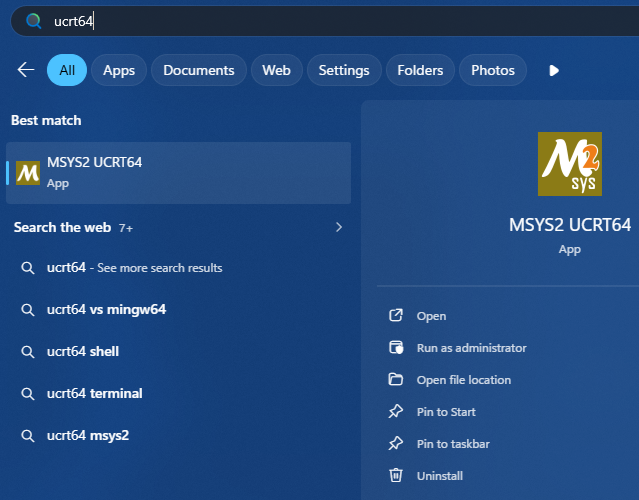Switch to the Settings filter tab
The height and width of the screenshot is (500, 639).
(x=344, y=70)
